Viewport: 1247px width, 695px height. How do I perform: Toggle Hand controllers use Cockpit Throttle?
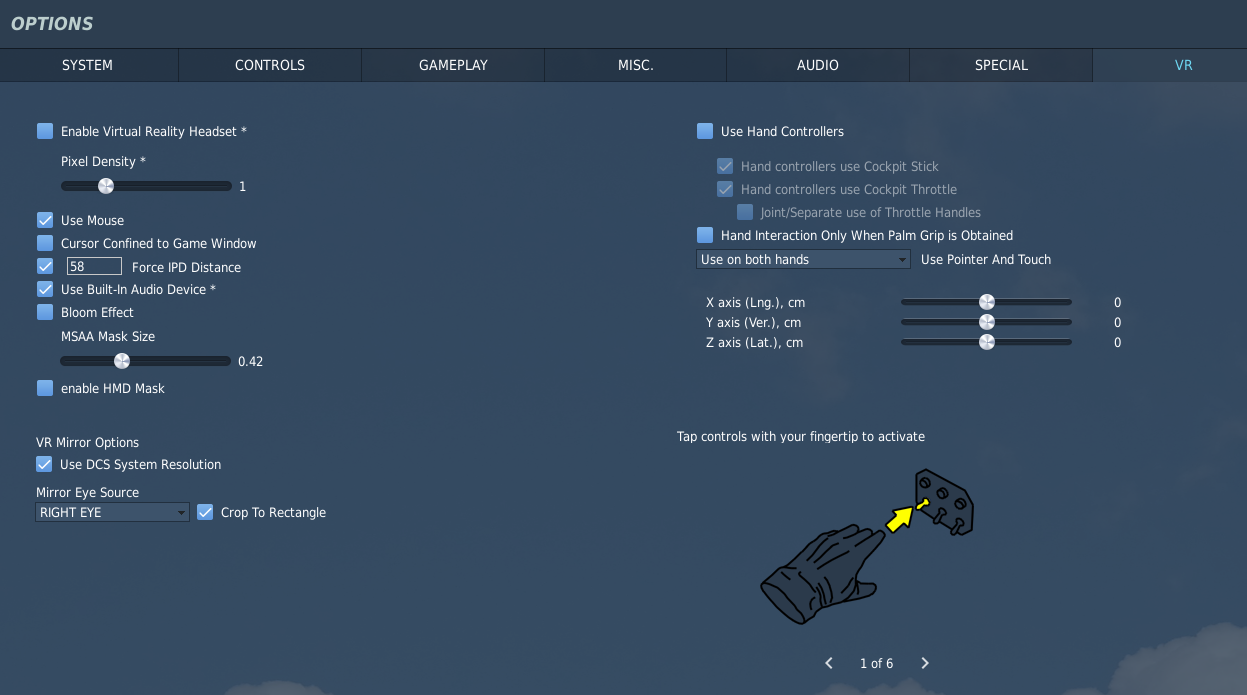click(725, 189)
